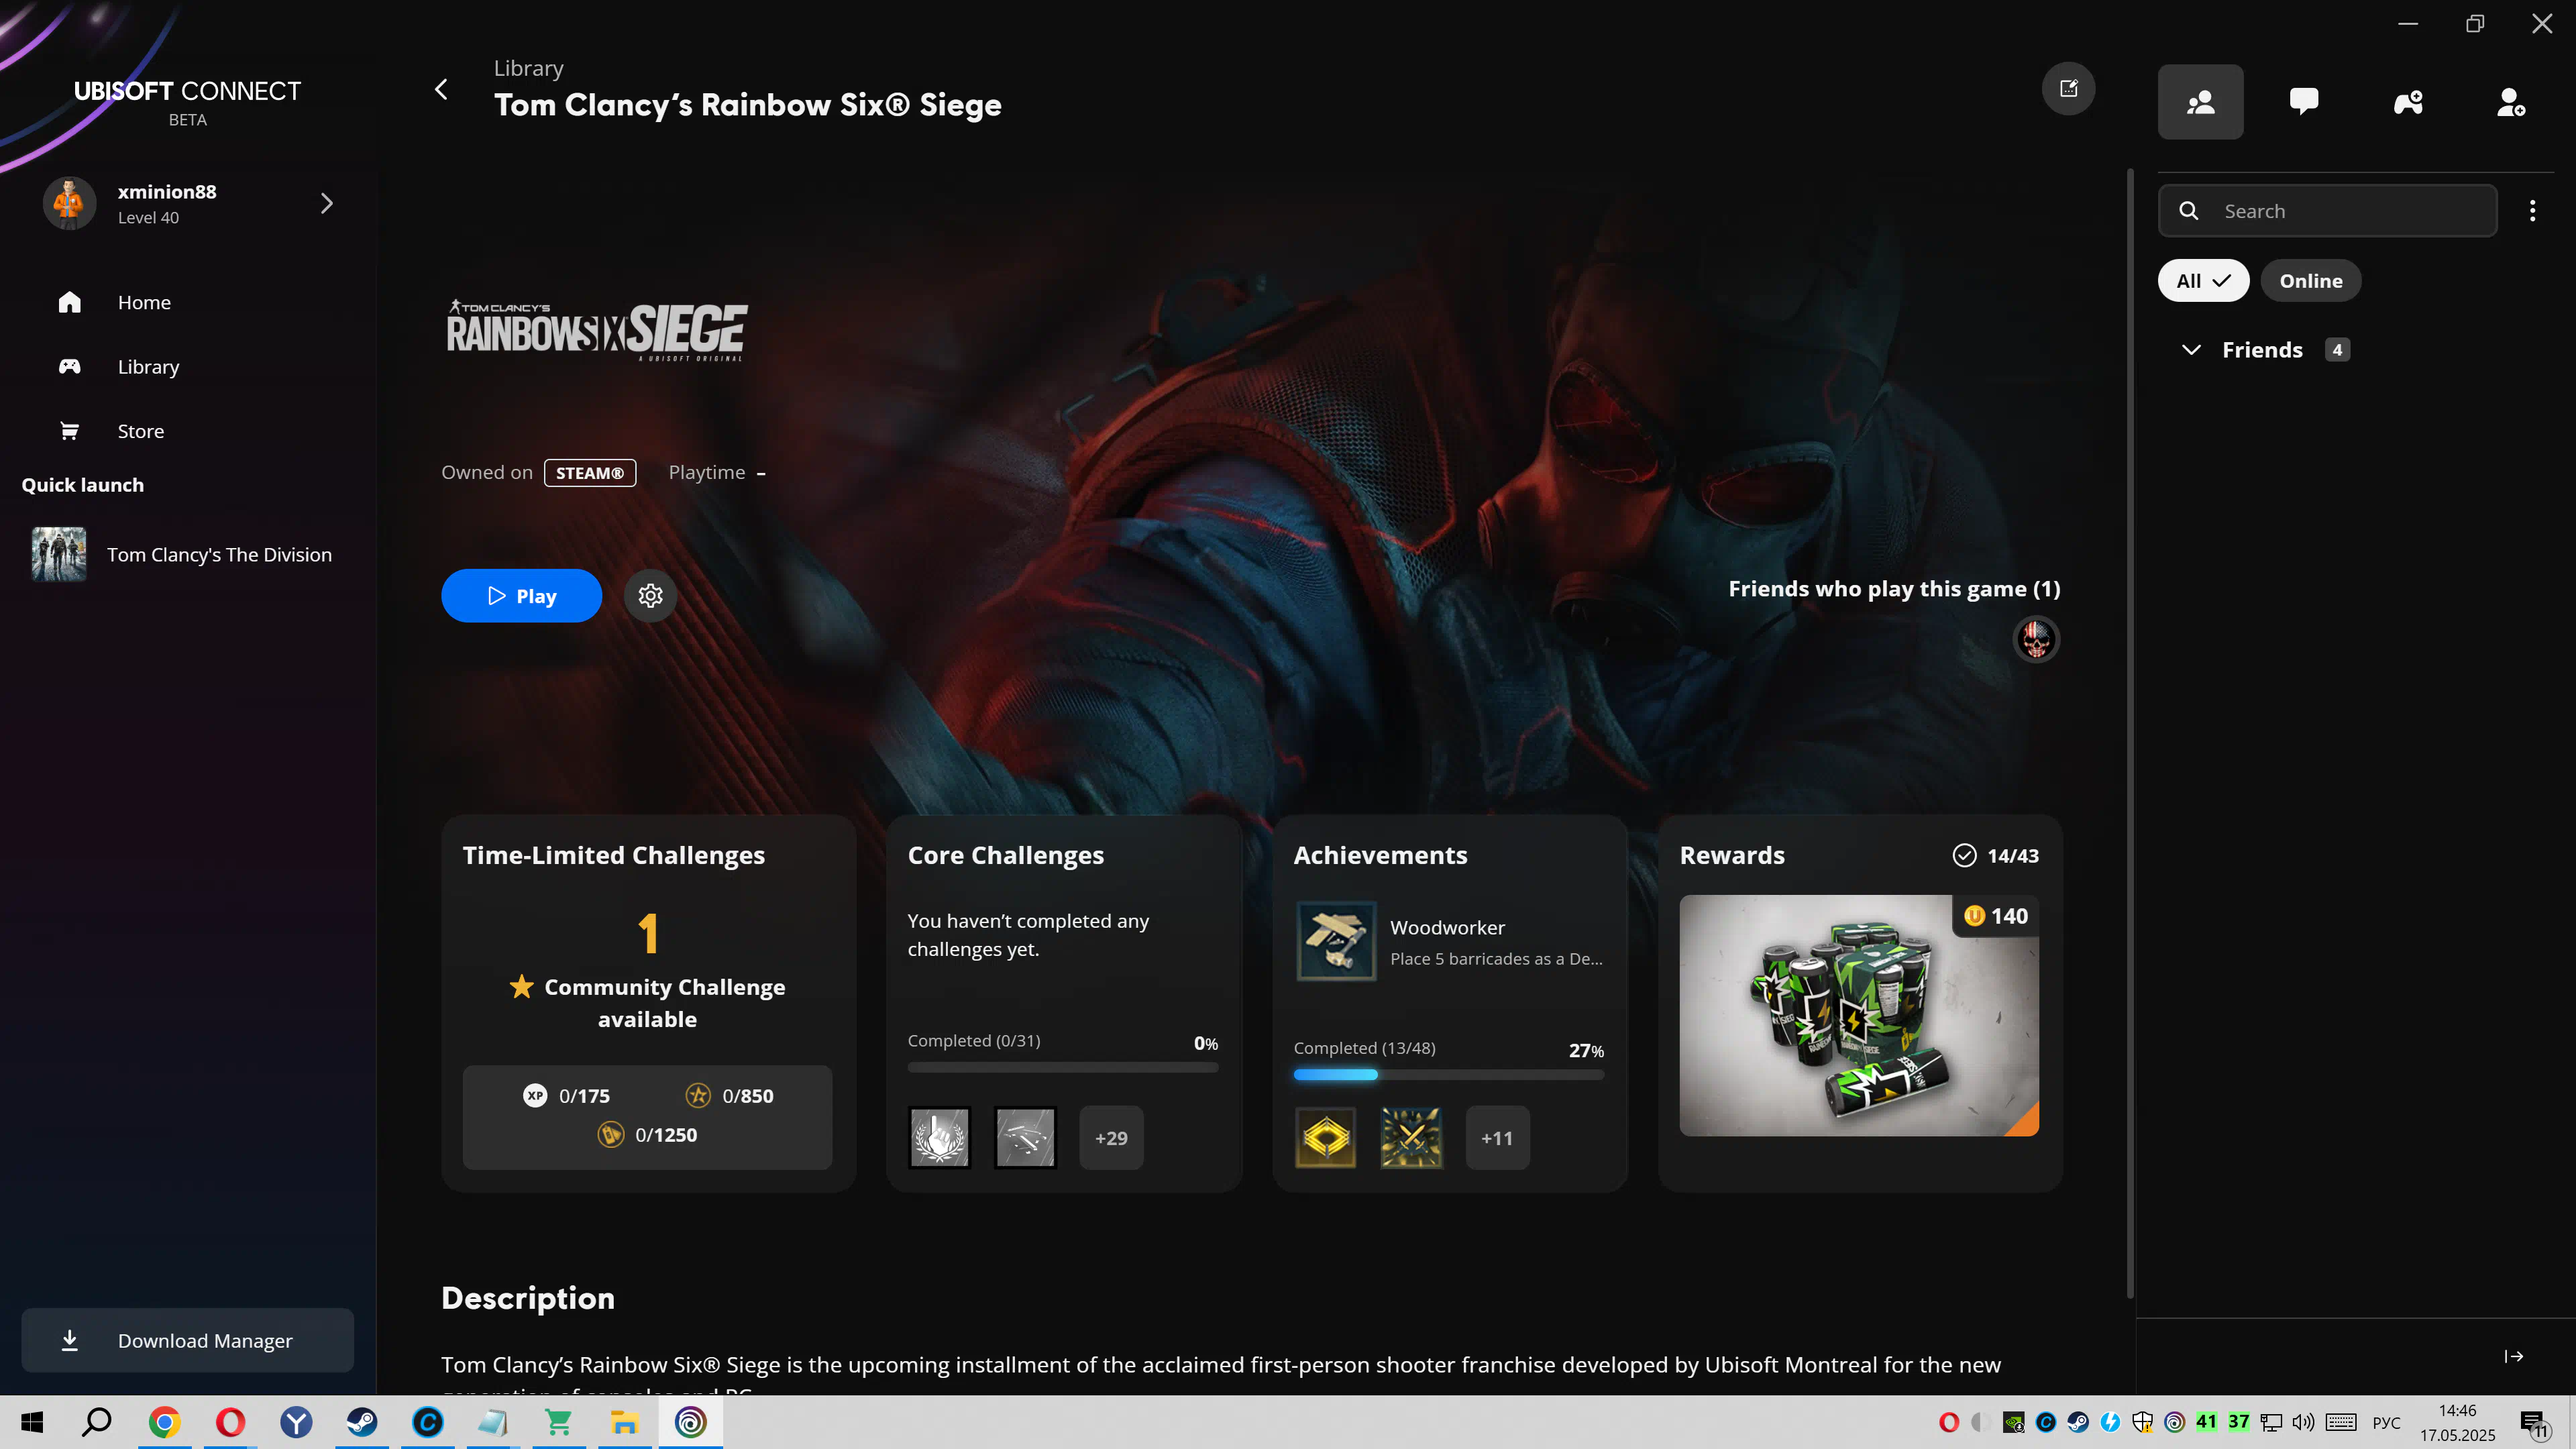Open the friends panel three-dot menu
This screenshot has width=2576, height=1449.
2532,211
